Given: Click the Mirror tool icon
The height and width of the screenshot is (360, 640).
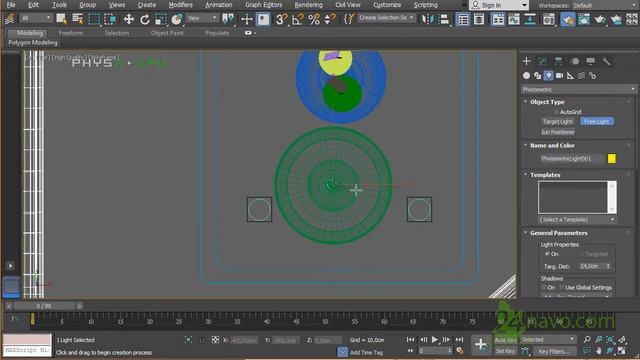Looking at the screenshot, I should pos(427,19).
